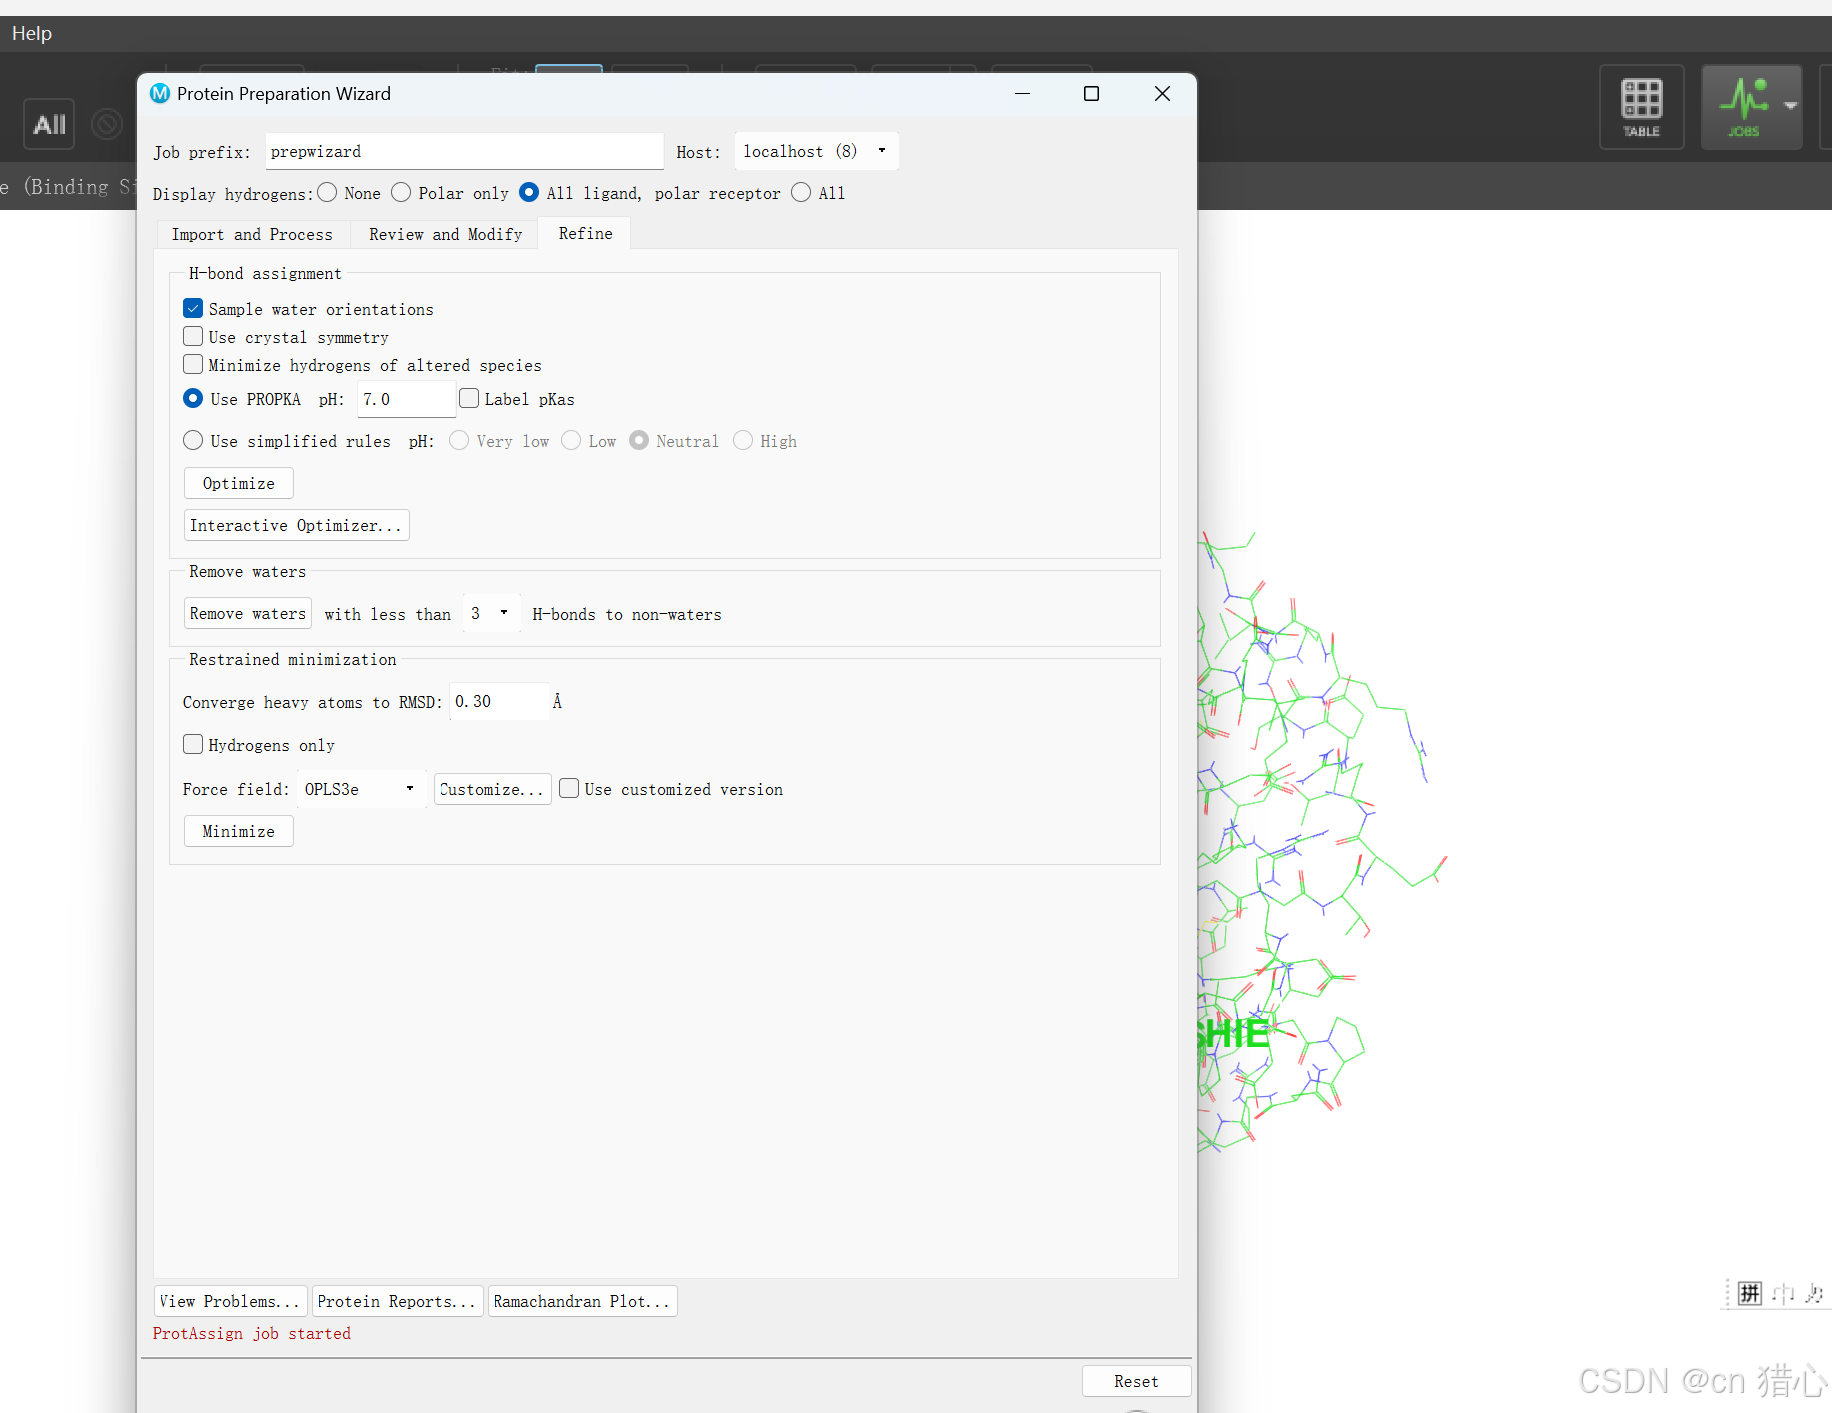Toggle Sample water orientations checkbox
The height and width of the screenshot is (1413, 1832).
pos(193,308)
